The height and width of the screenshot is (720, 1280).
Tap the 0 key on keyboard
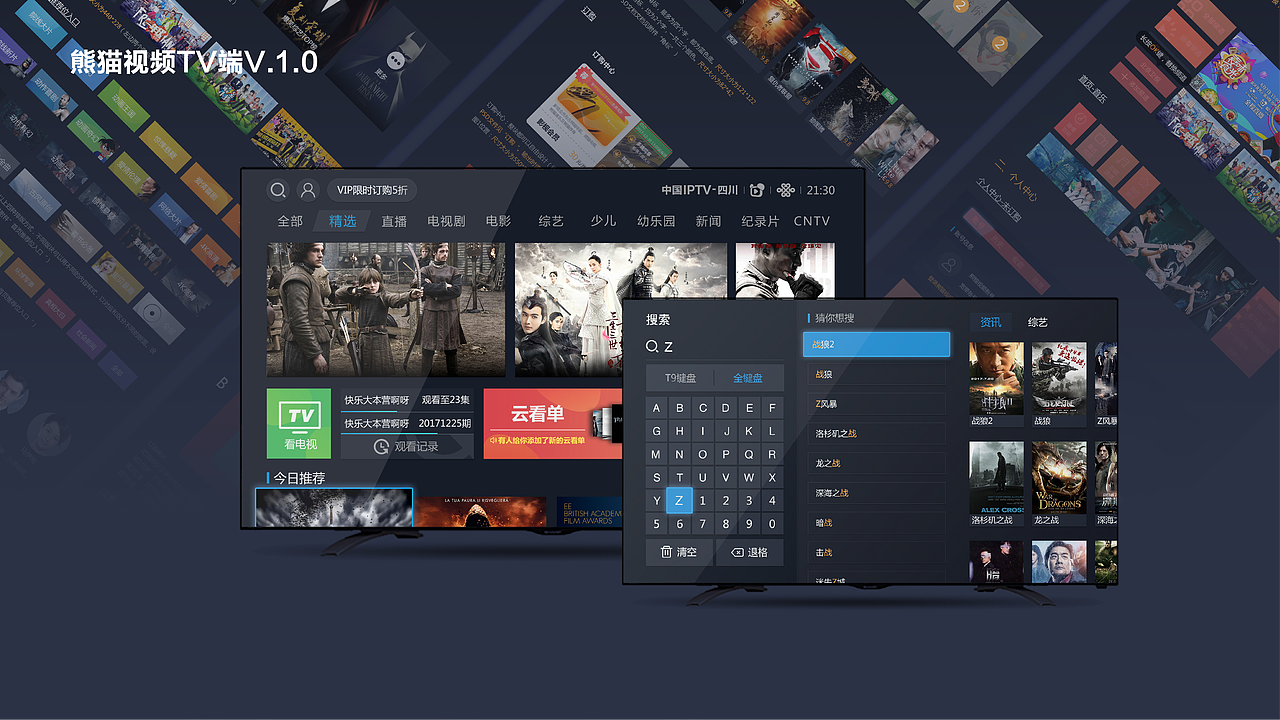tap(772, 524)
